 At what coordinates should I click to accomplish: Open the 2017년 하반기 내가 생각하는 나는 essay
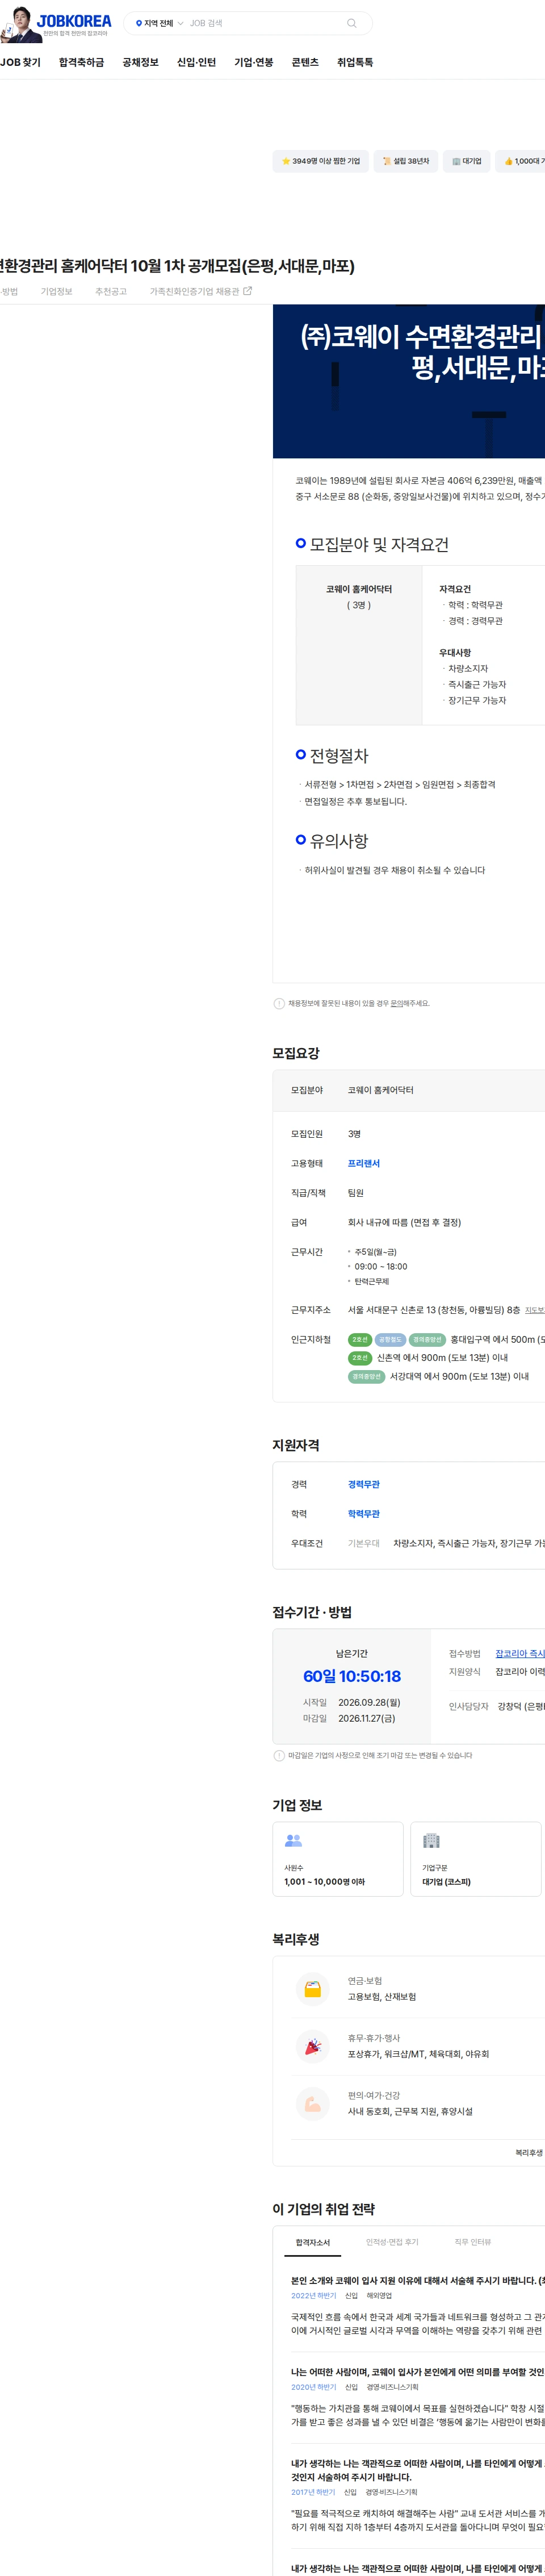tap(418, 2470)
